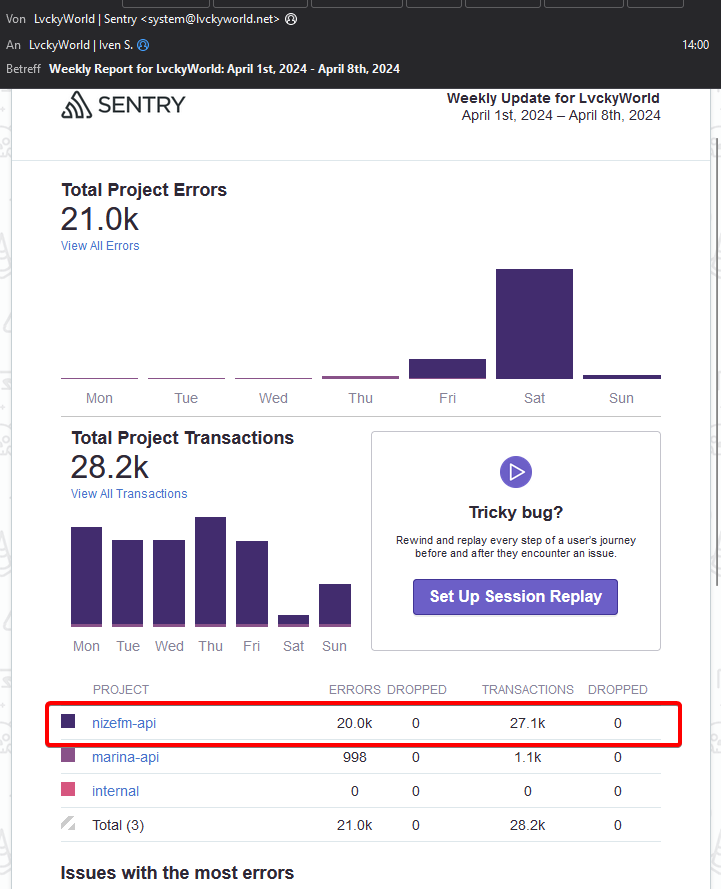The width and height of the screenshot is (721, 889).
Task: Click the nizefm-api dark purple color square
Action: [68, 721]
